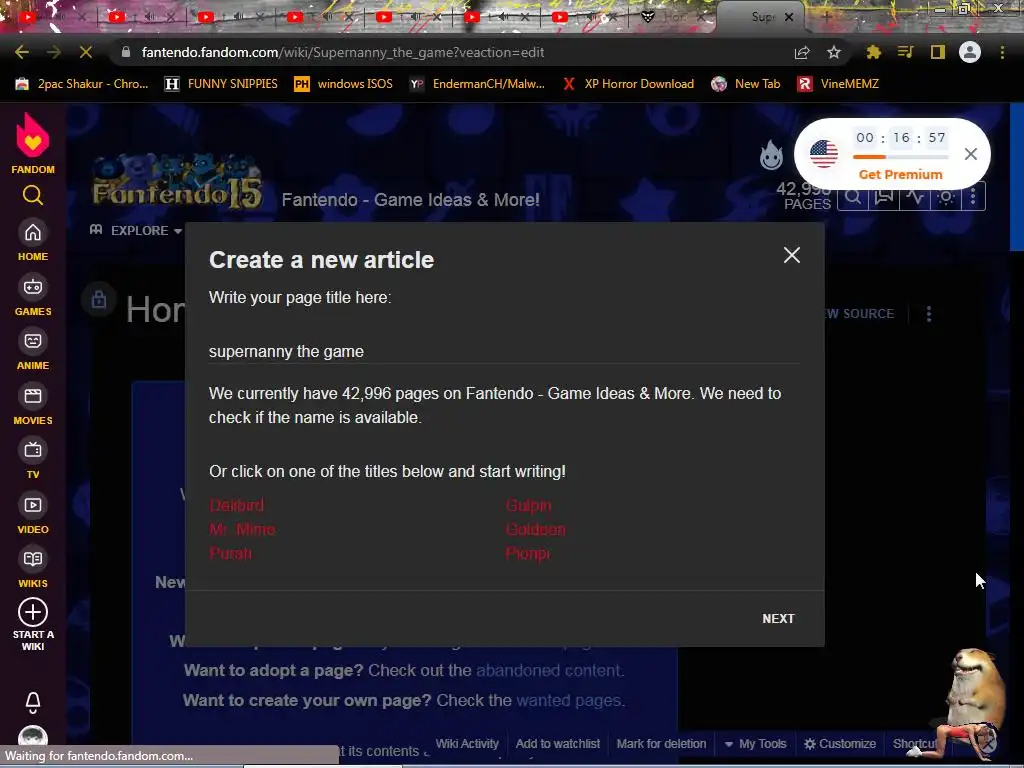Viewport: 1024px width, 768px height.
Task: Toggle the browser side panel icon
Action: 938,52
